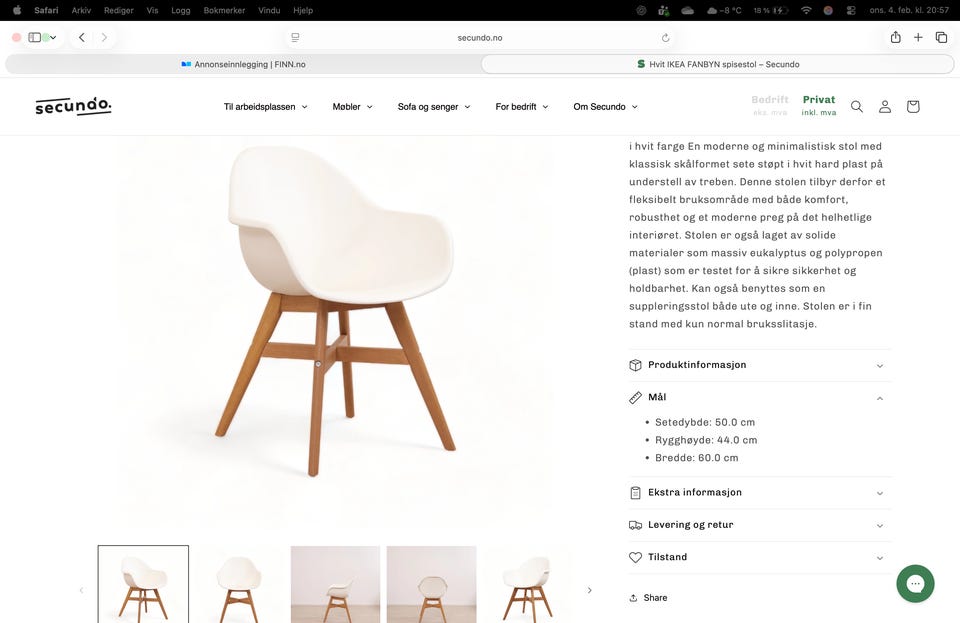The image size is (960, 623).
Task: Click the Share link
Action: click(x=648, y=598)
